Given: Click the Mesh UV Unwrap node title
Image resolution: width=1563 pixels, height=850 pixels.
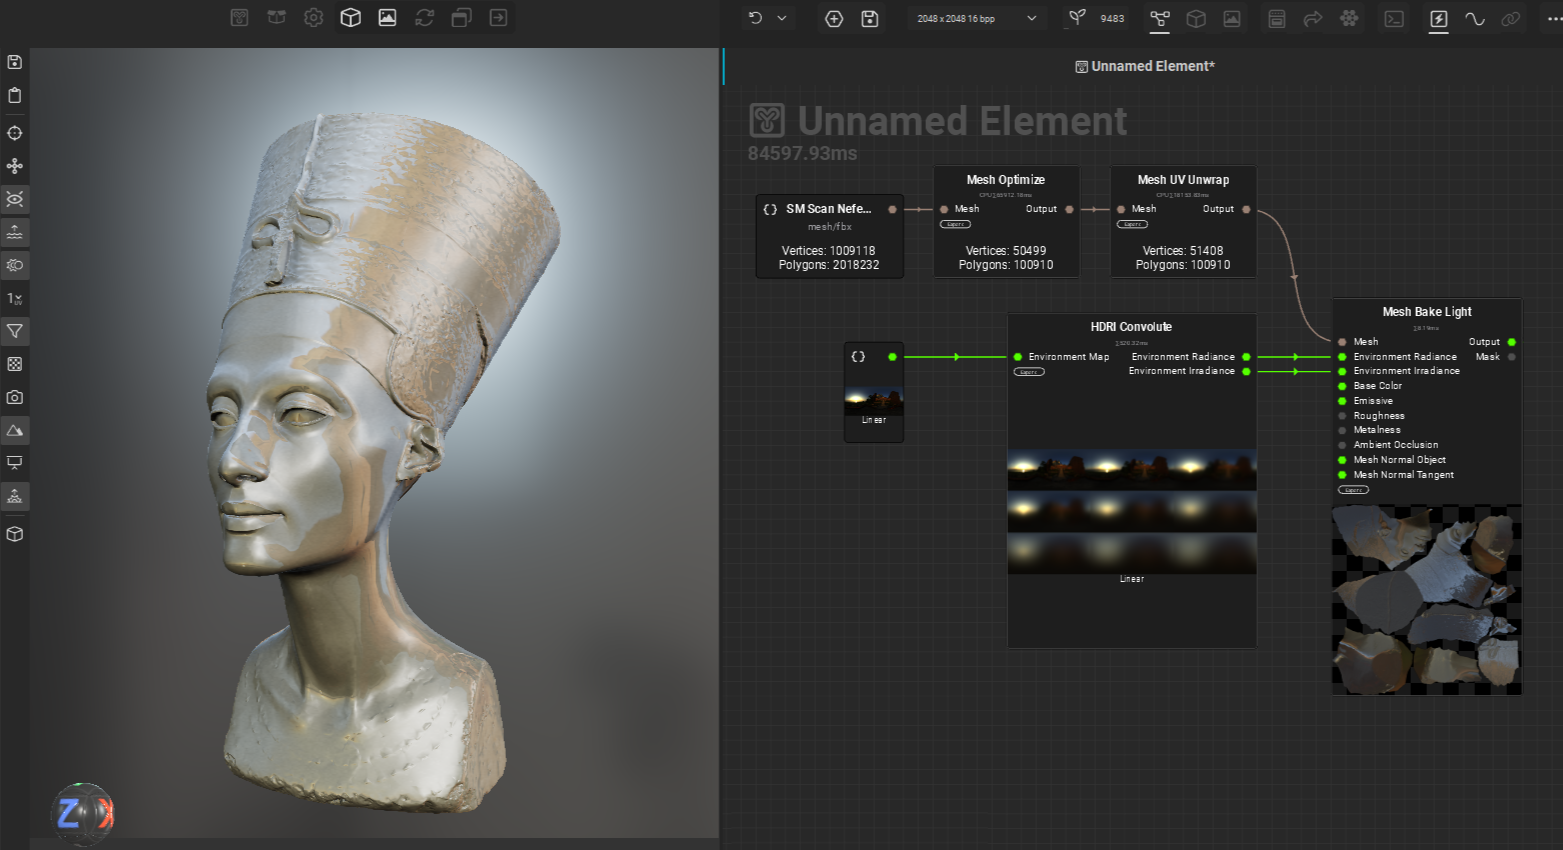Looking at the screenshot, I should [x=1183, y=180].
